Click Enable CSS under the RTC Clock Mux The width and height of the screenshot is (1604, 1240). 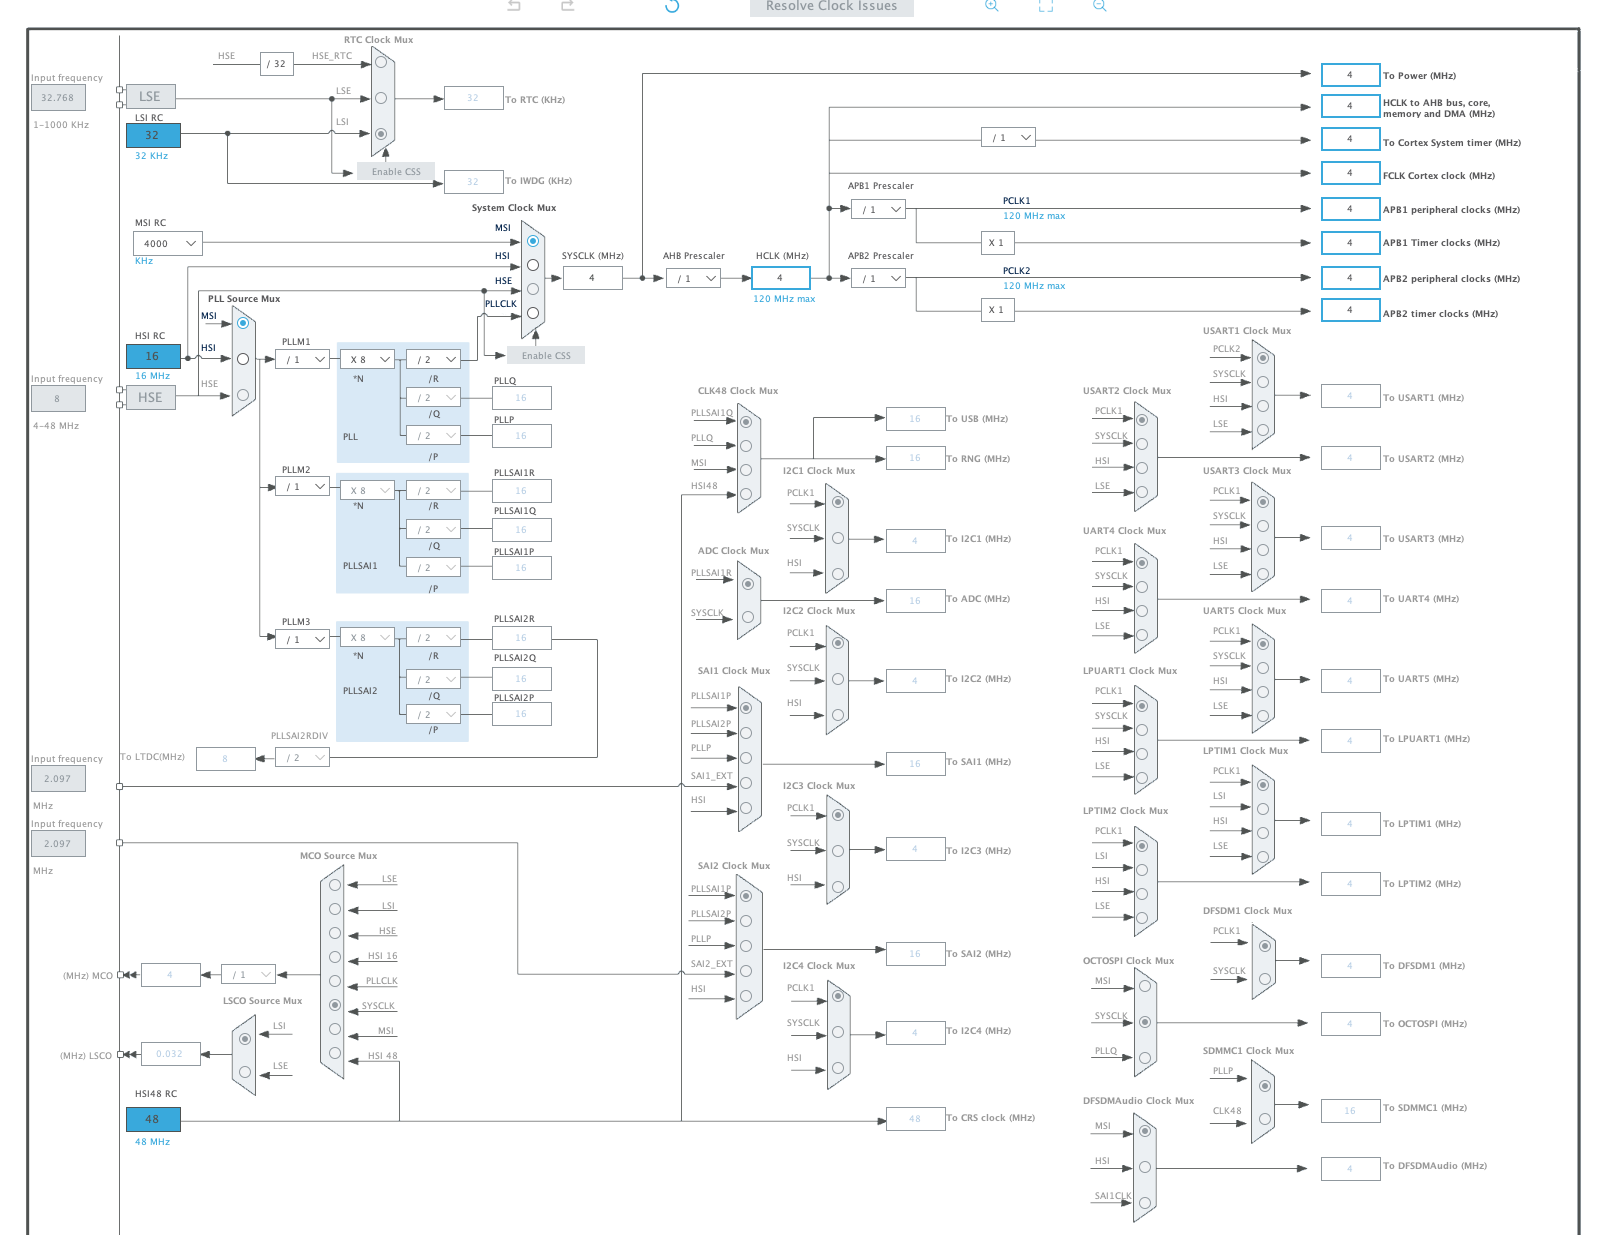click(396, 172)
